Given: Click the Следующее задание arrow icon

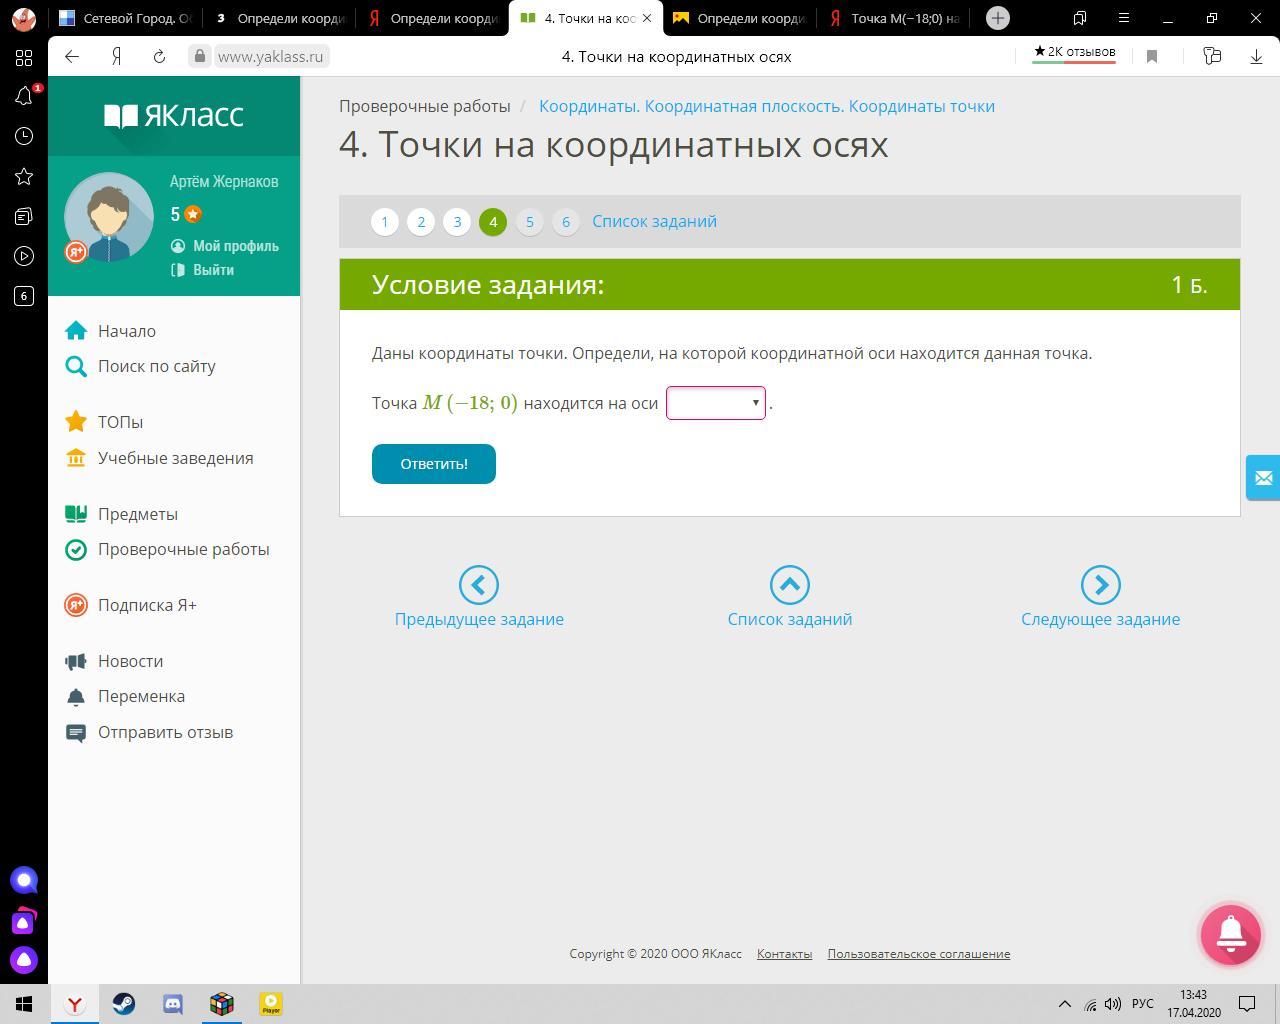Looking at the screenshot, I should [1100, 585].
